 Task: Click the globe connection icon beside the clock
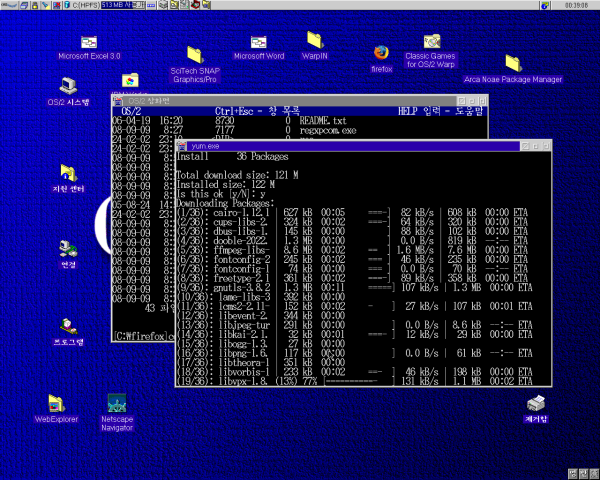[x=545, y=5]
